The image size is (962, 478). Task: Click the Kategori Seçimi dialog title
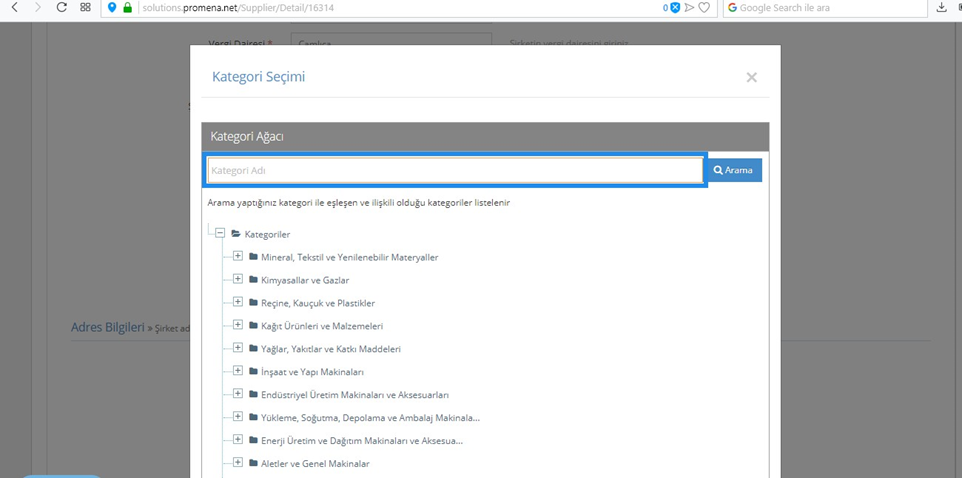[258, 77]
